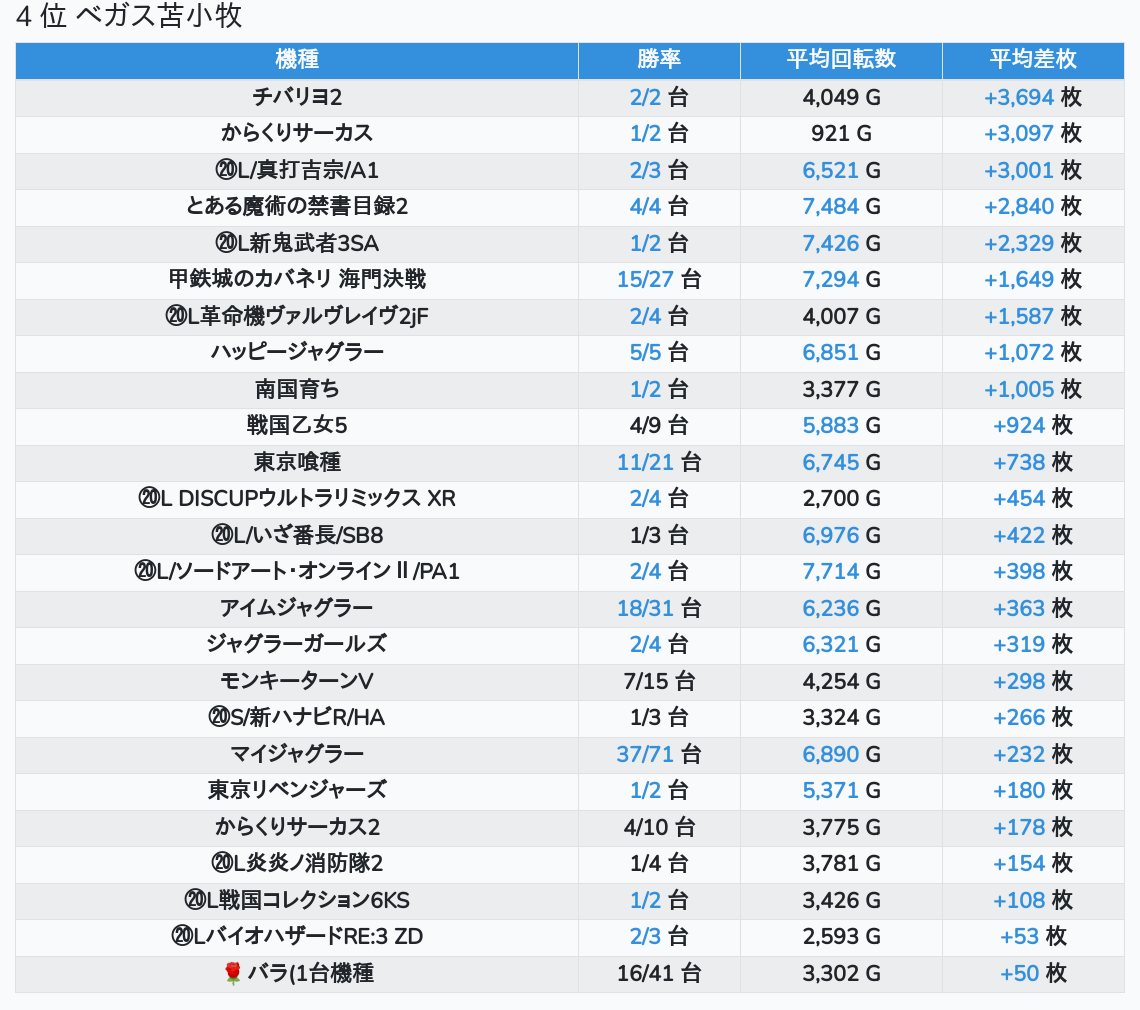
Task: Click the 7/15 台 win rate cell
Action: click(659, 682)
